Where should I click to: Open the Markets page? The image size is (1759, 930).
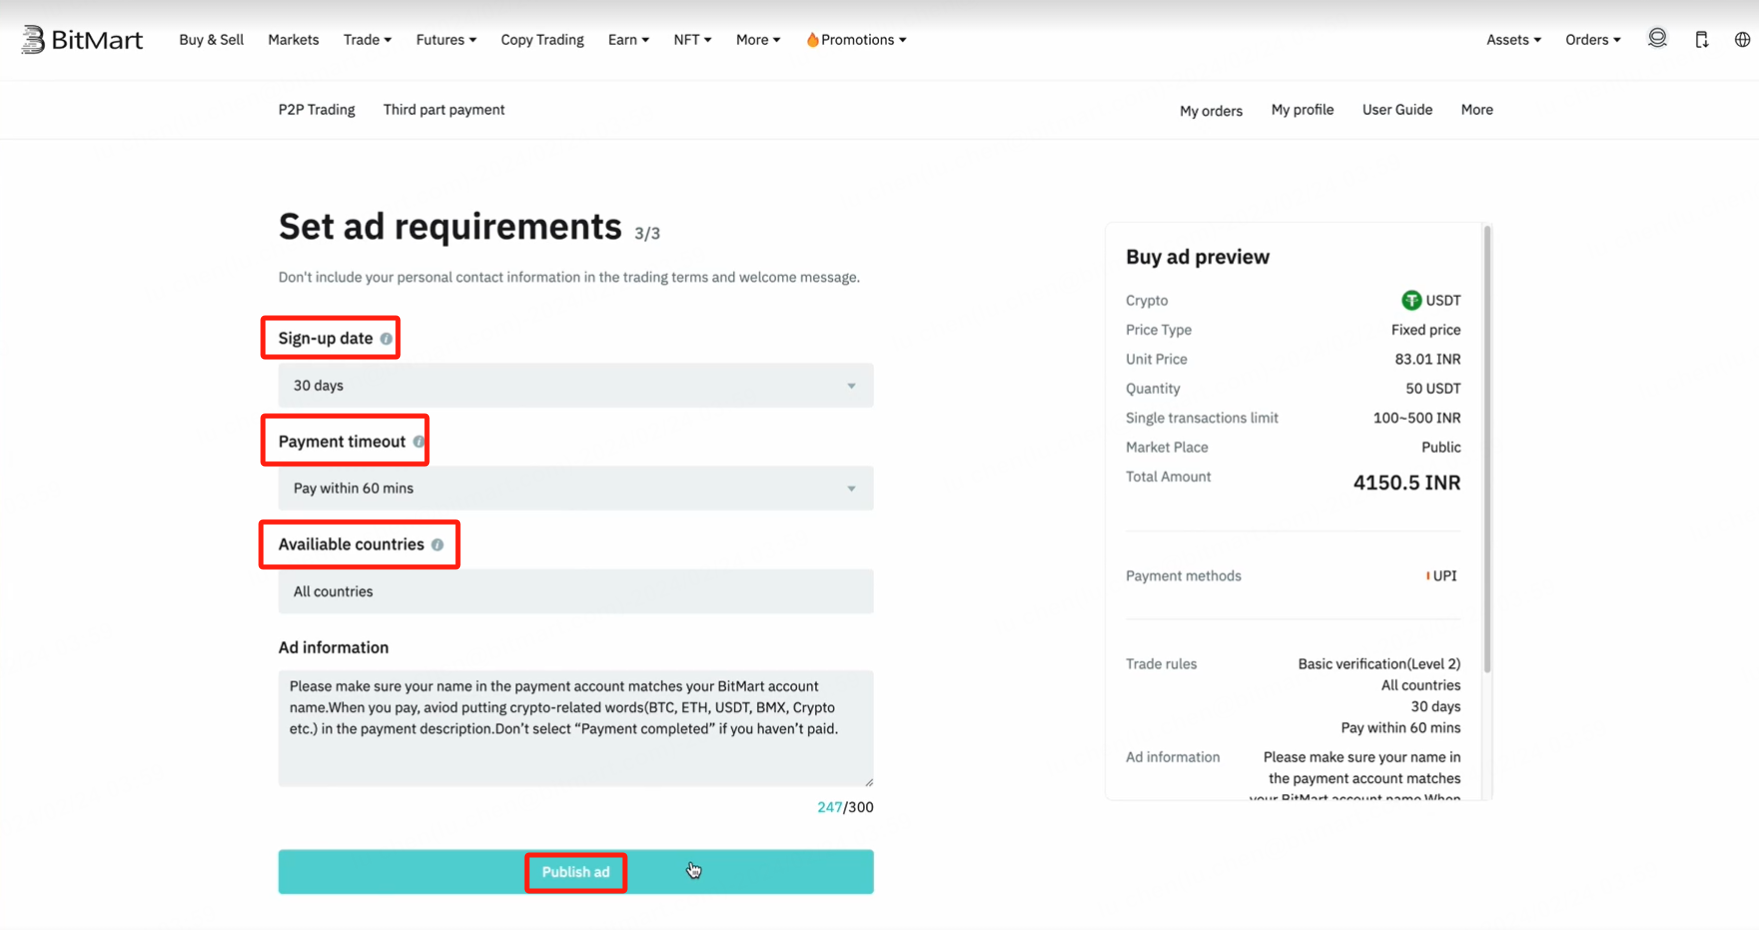click(293, 40)
